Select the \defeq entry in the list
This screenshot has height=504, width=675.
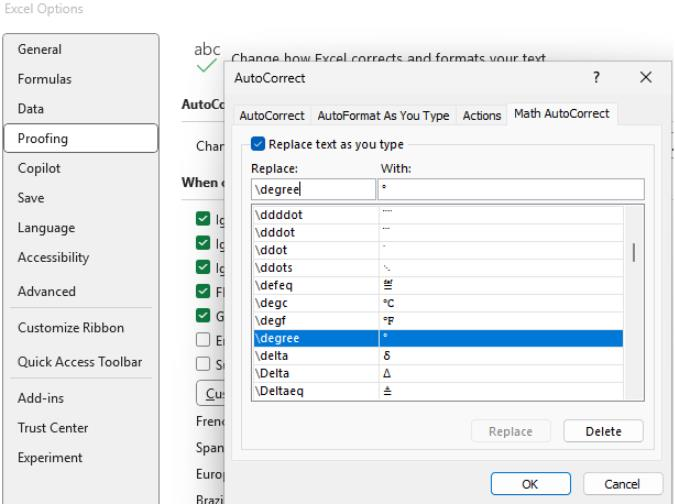[x=438, y=285]
